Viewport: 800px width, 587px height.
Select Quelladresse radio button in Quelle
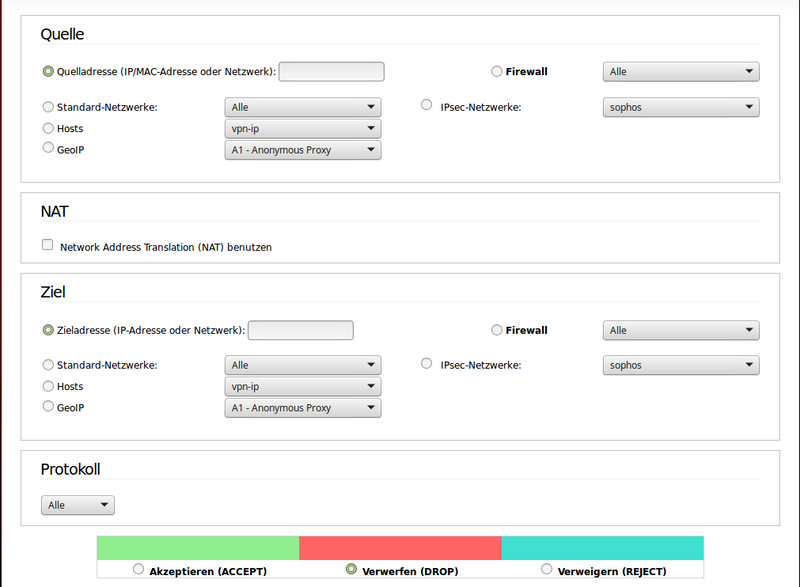[x=48, y=71]
